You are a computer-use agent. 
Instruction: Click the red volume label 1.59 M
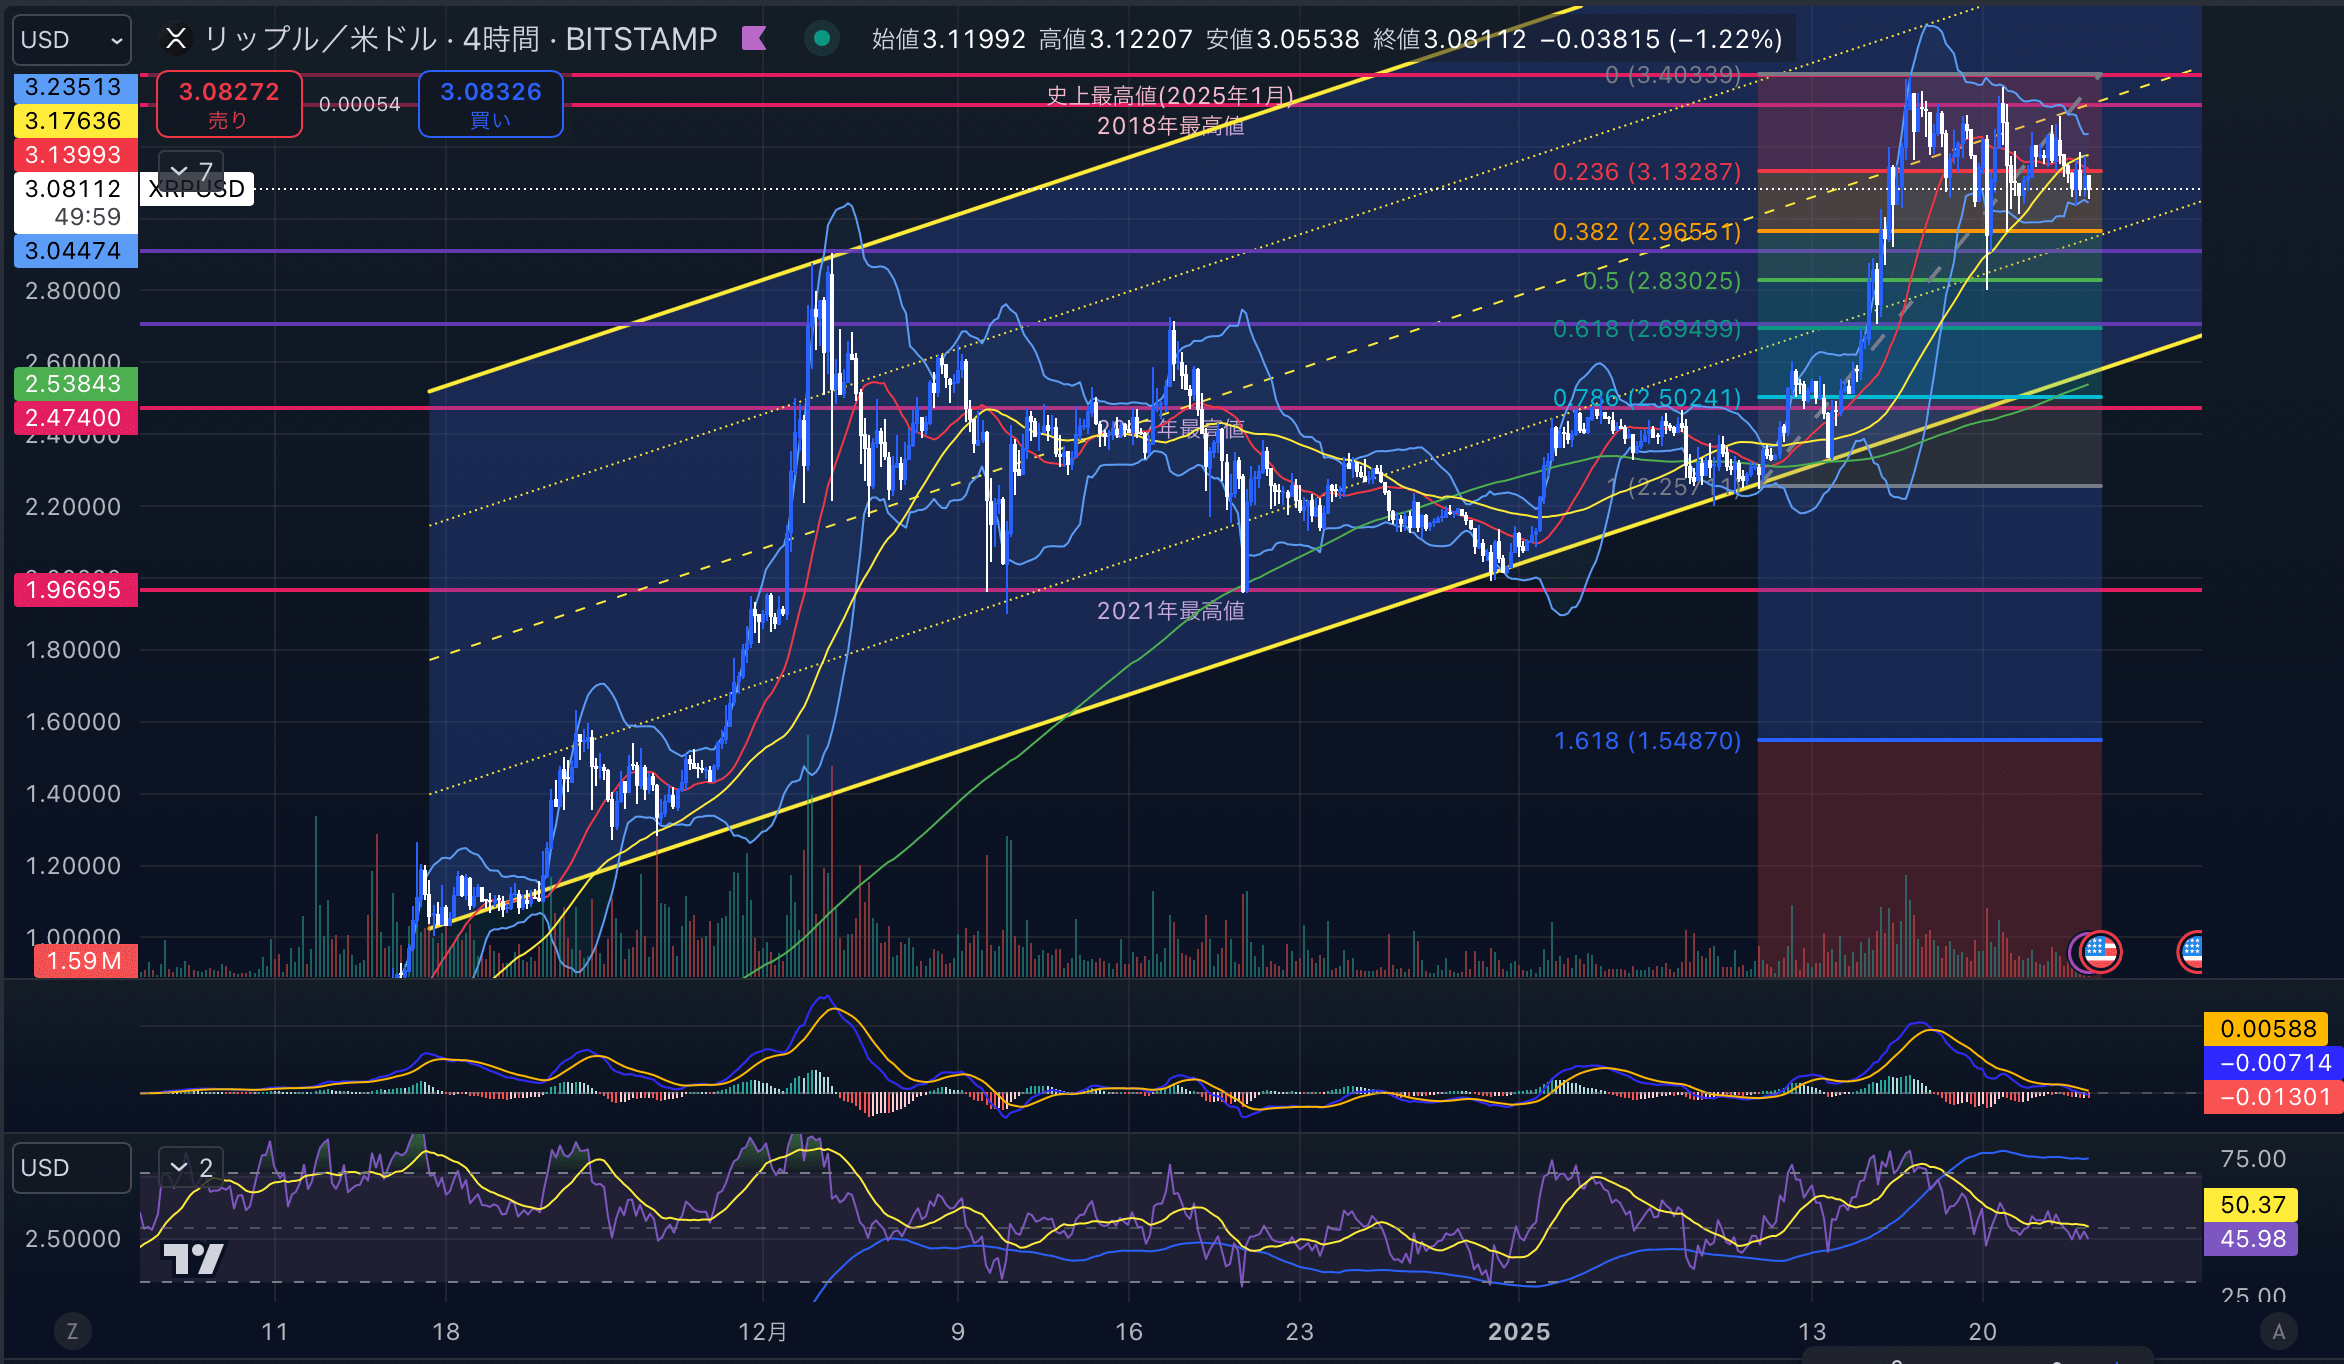[x=85, y=961]
